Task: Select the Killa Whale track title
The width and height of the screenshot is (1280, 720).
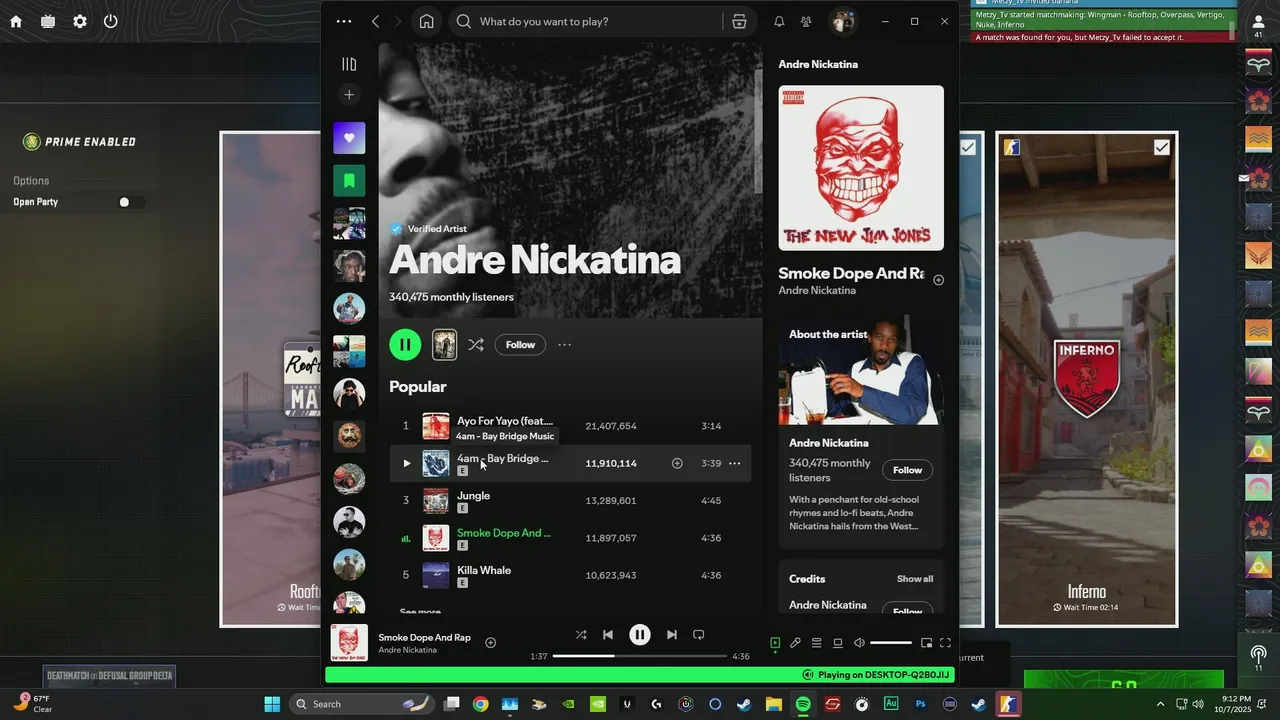Action: tap(484, 571)
